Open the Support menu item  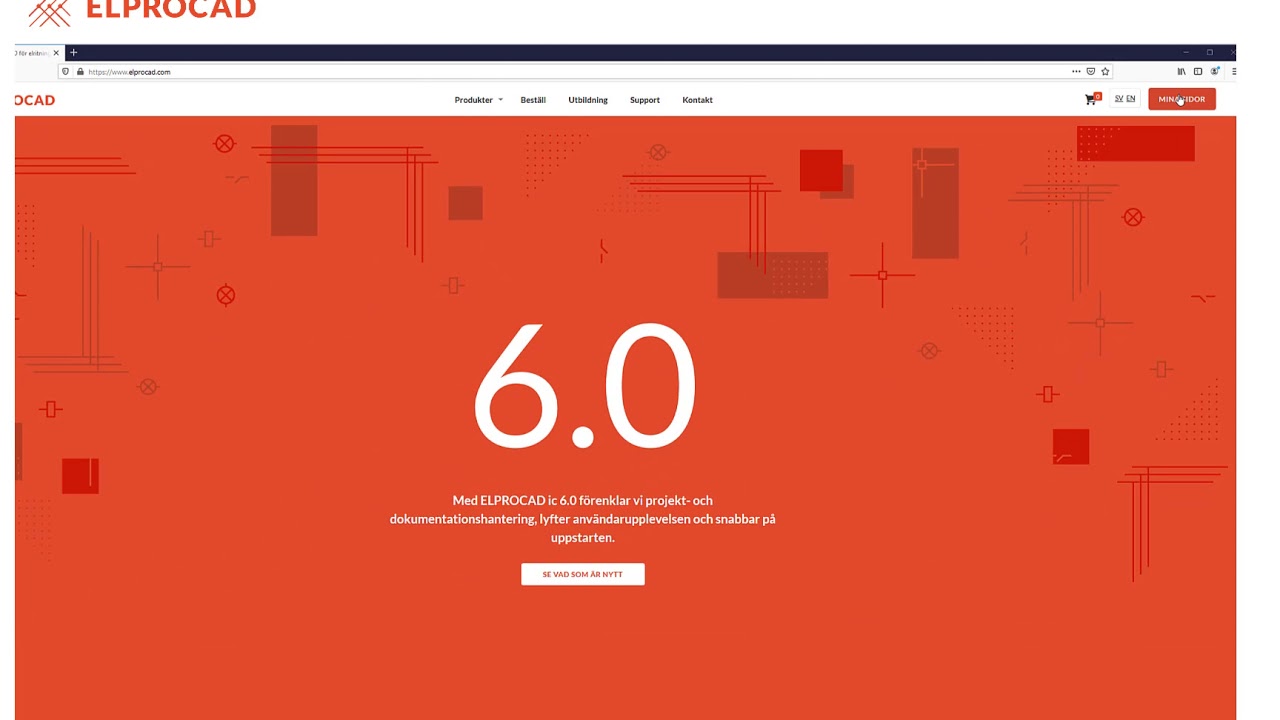645,100
